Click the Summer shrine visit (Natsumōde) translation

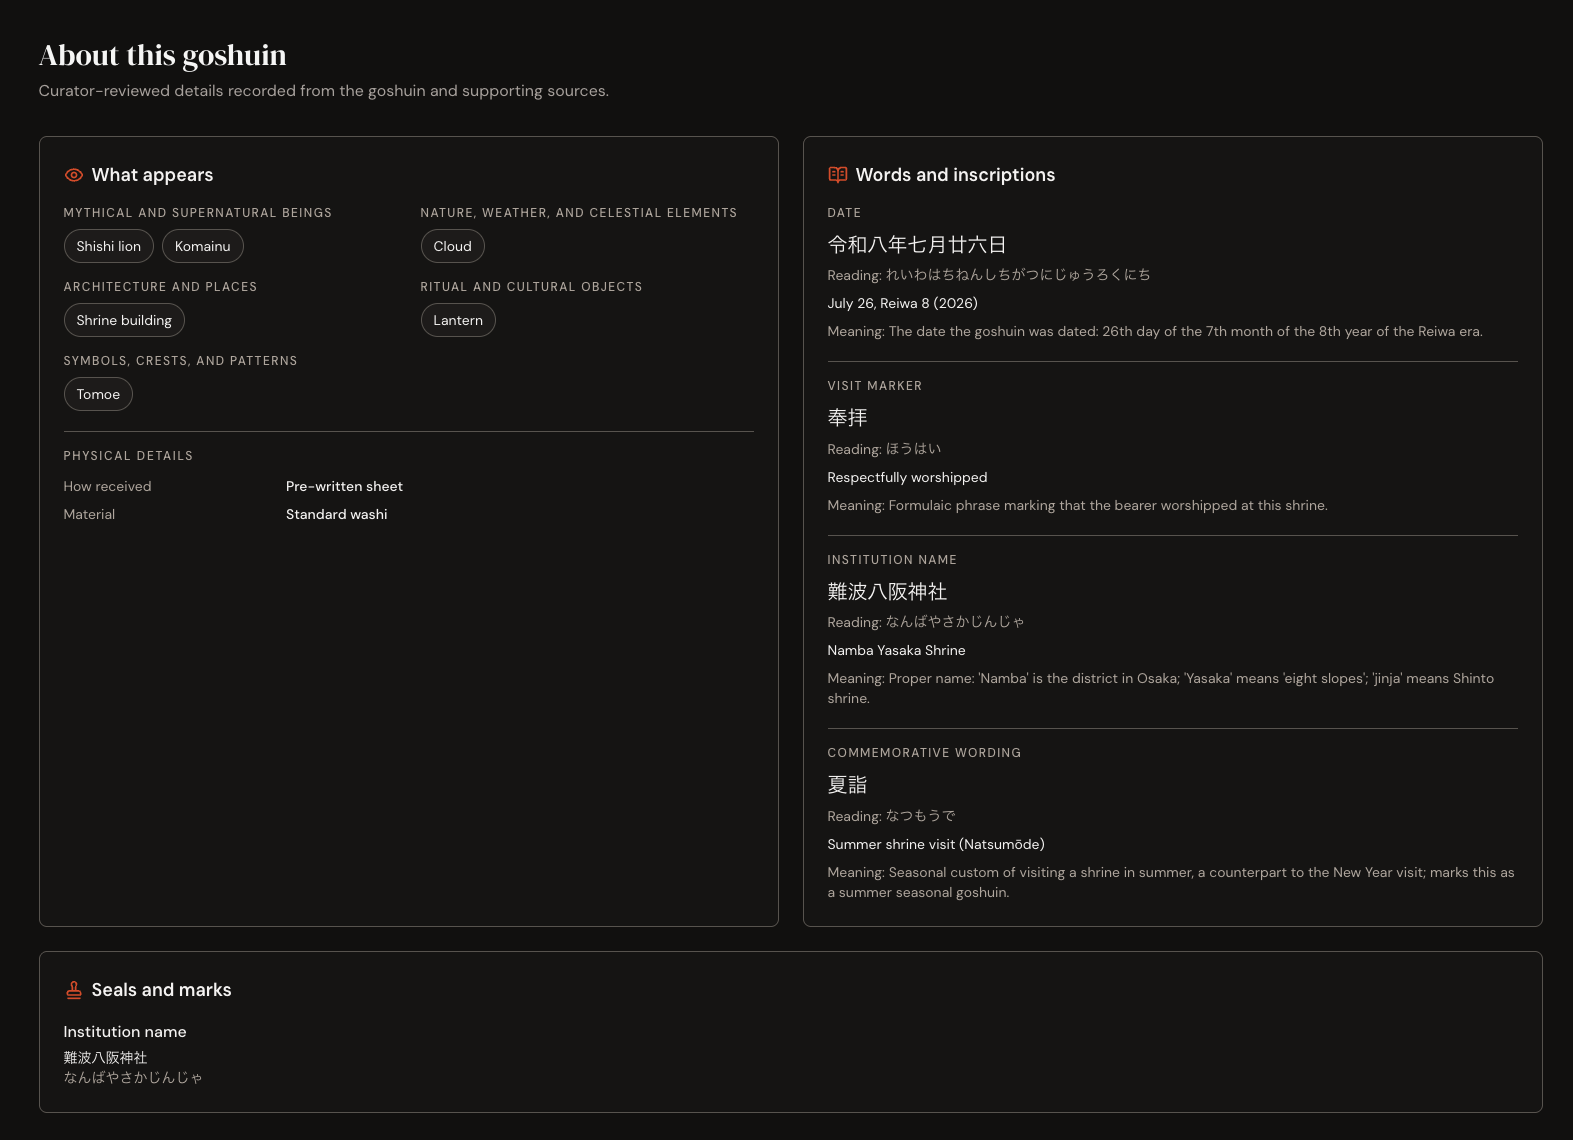coord(936,844)
